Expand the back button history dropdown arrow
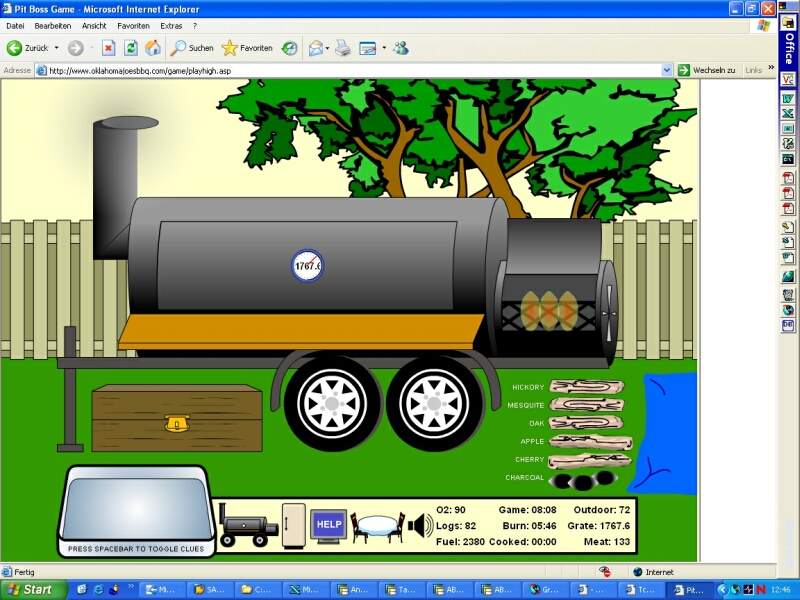This screenshot has width=800, height=600. click(57, 48)
